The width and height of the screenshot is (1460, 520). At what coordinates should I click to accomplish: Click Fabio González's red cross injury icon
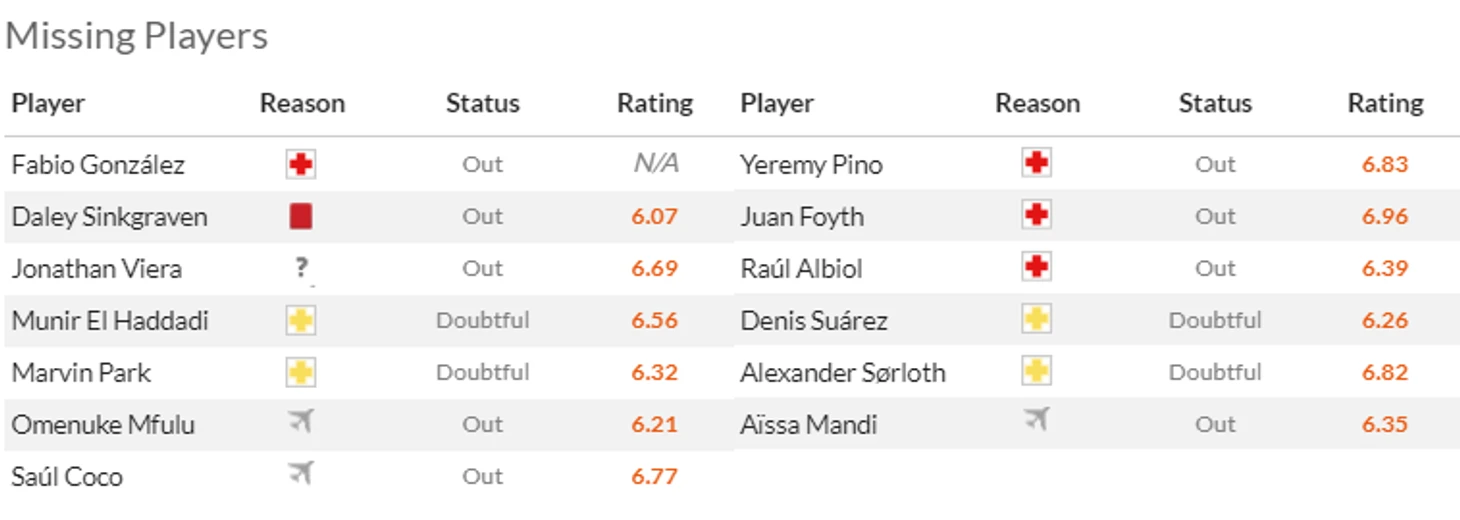[x=301, y=164]
